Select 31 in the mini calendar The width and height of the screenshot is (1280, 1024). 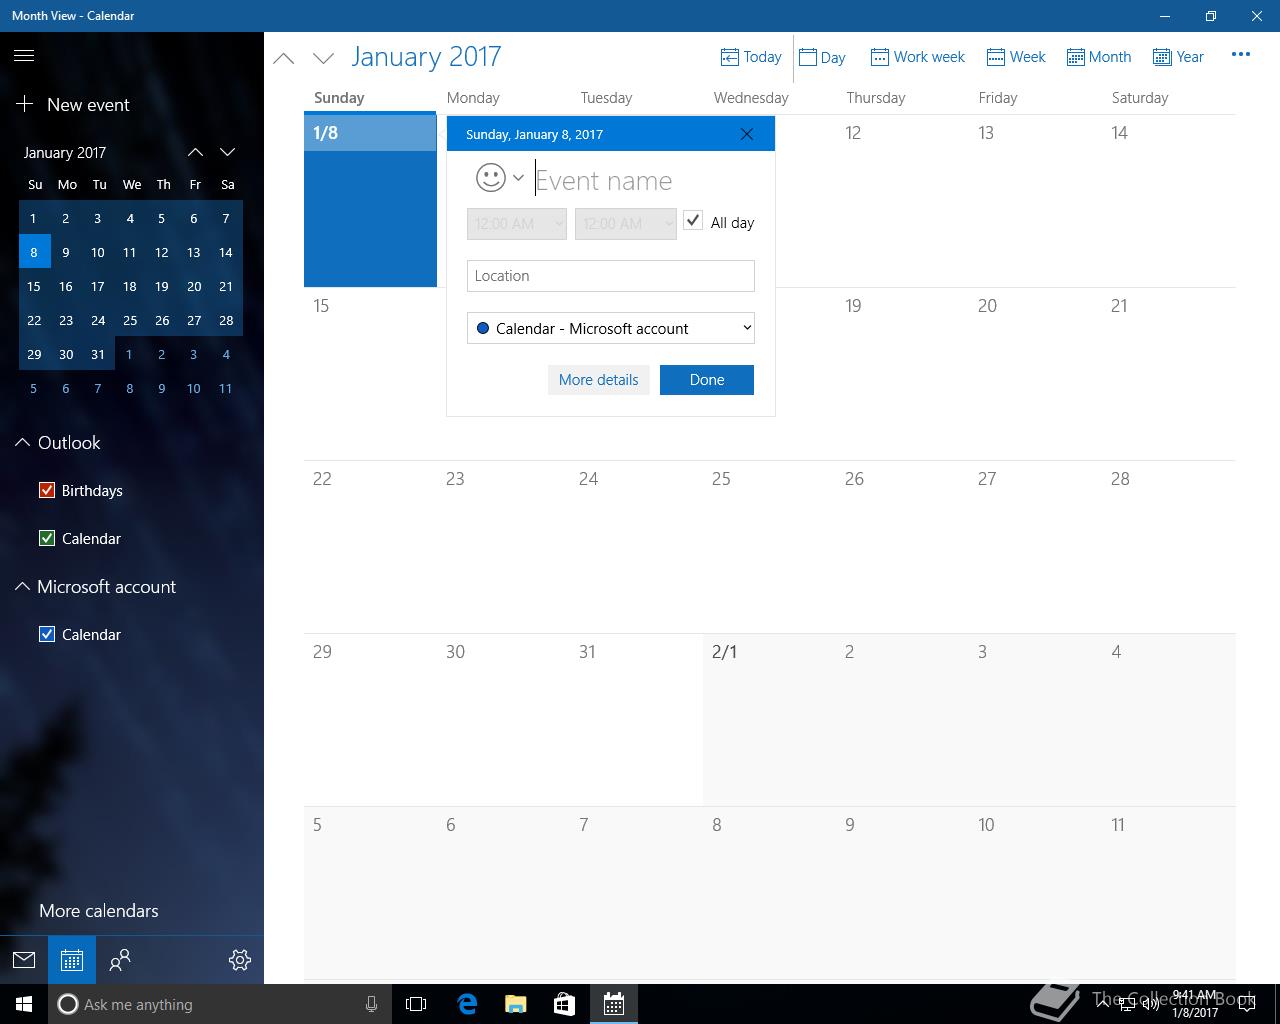click(x=98, y=354)
